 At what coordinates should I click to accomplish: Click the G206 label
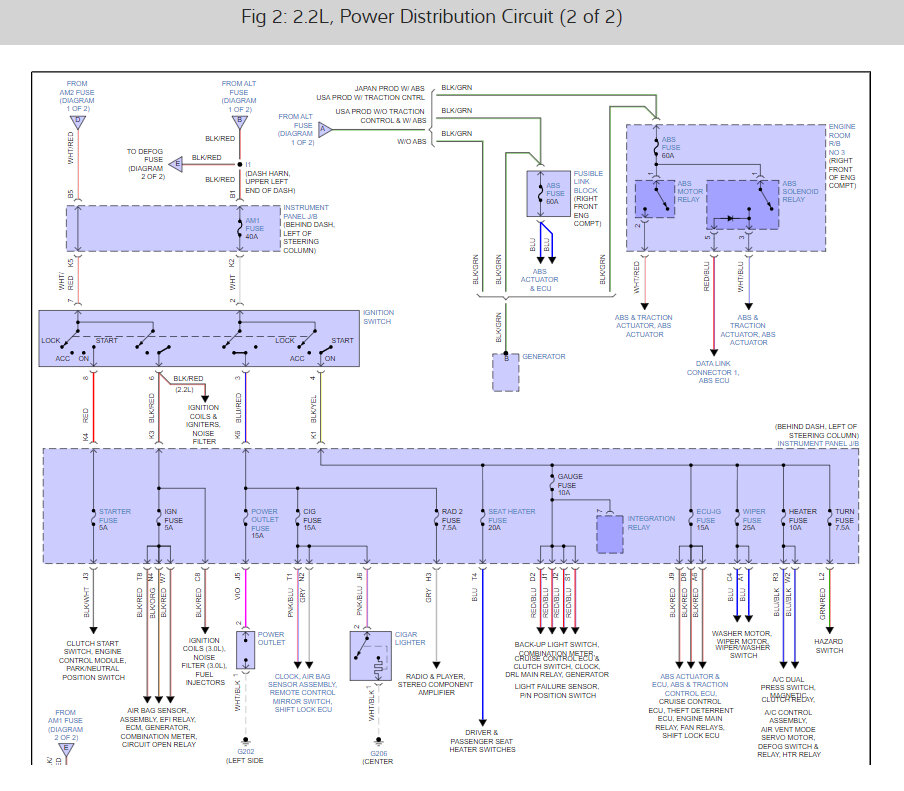click(x=379, y=754)
